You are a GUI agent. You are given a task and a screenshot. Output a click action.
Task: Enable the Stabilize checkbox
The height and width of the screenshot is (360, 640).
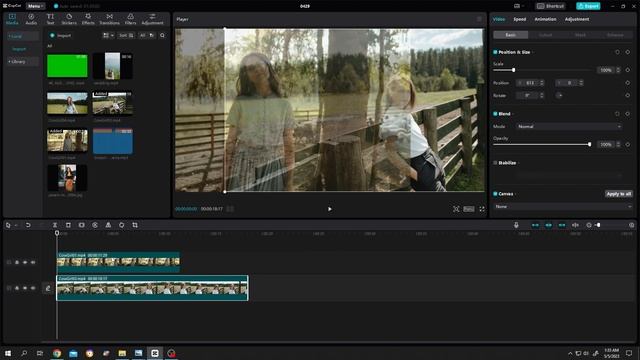point(495,163)
